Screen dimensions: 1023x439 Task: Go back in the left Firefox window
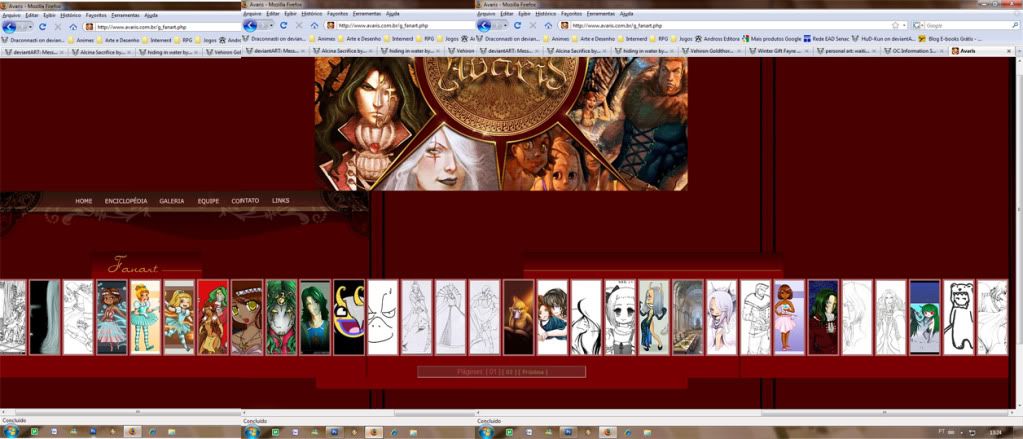point(8,27)
